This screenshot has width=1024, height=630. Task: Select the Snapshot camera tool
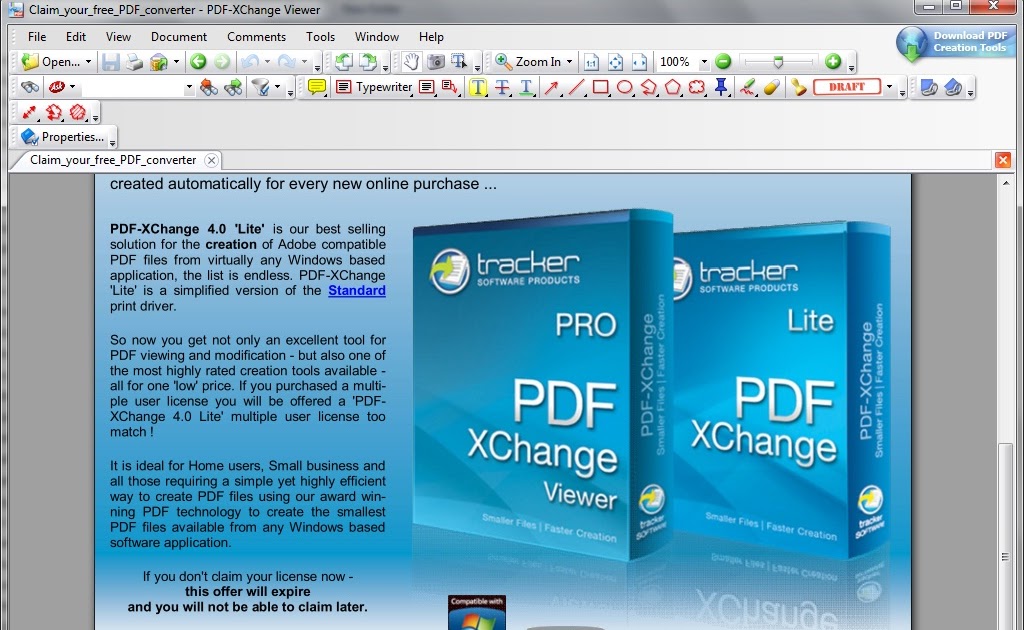point(436,61)
